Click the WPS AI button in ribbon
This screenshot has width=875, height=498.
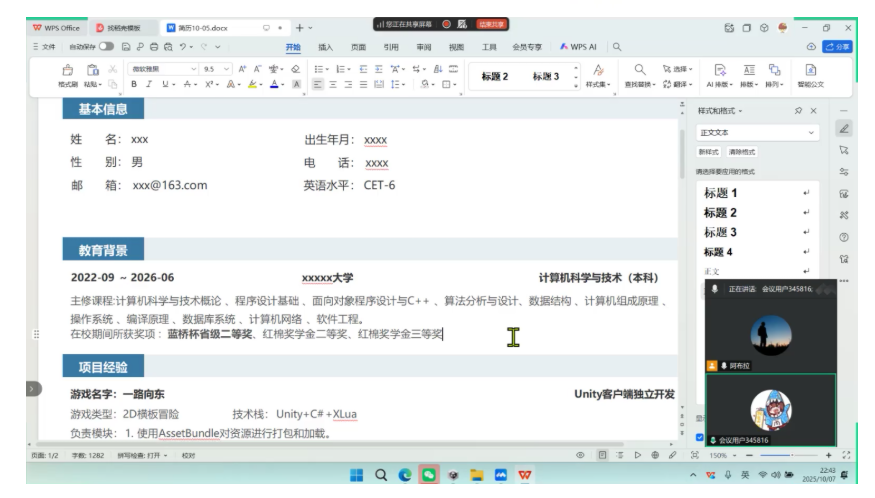[579, 47]
